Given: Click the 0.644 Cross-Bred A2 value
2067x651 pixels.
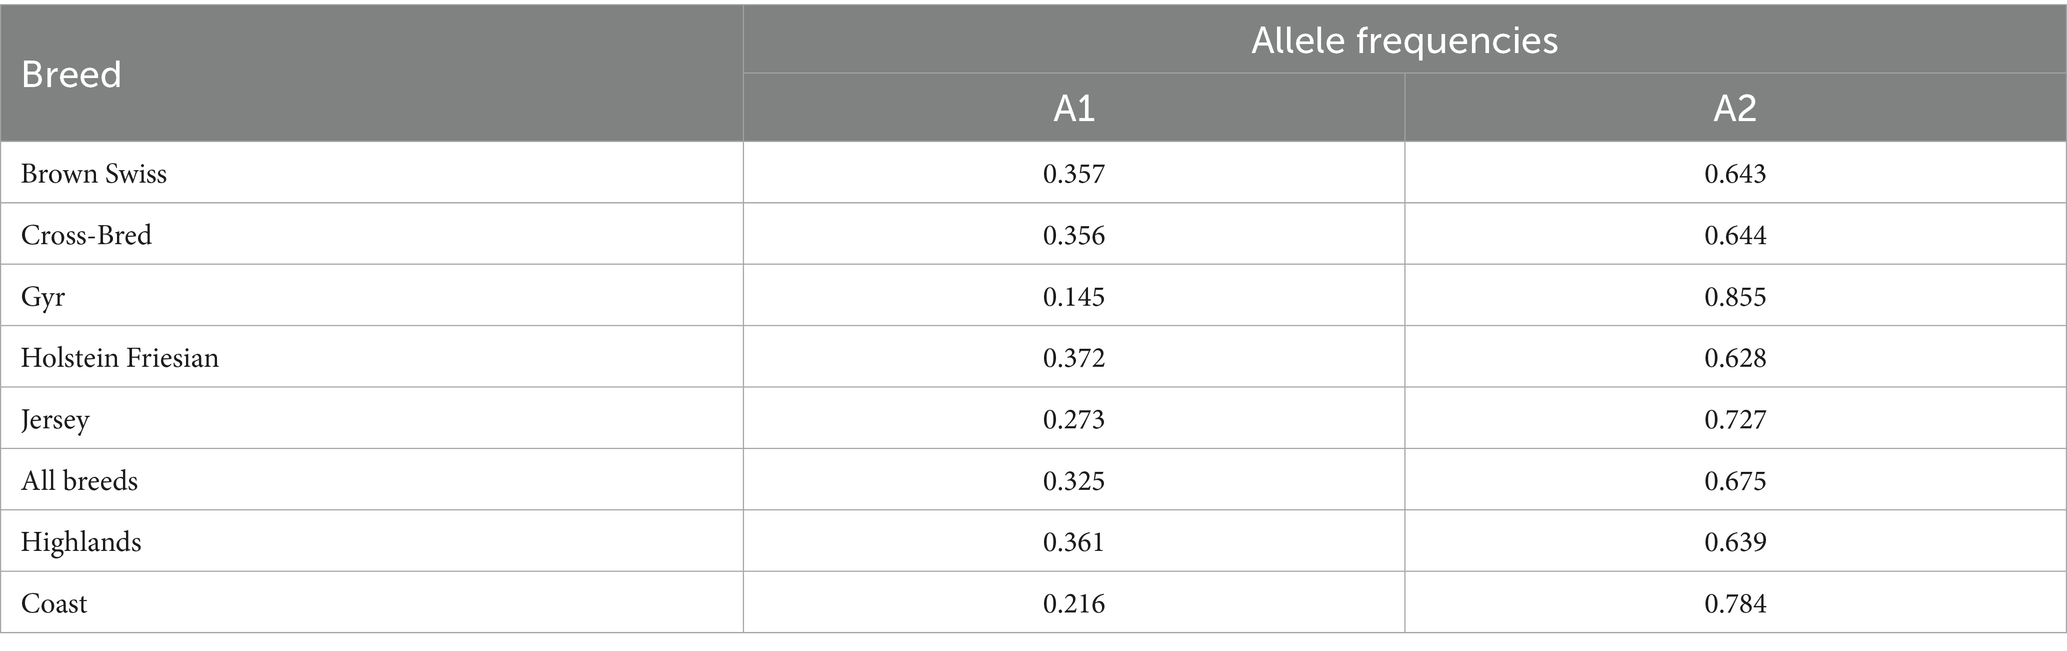Looking at the screenshot, I should (1735, 235).
